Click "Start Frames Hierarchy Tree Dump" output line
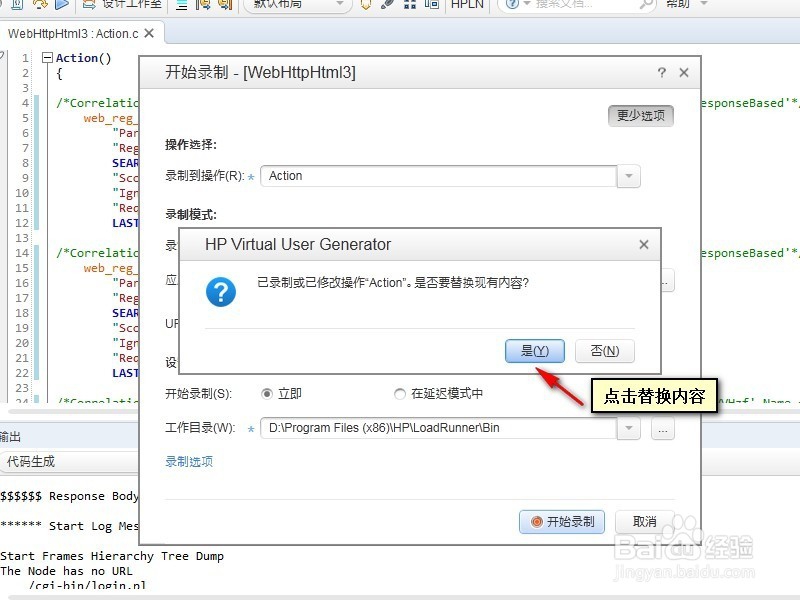800x600 pixels. tap(112, 556)
